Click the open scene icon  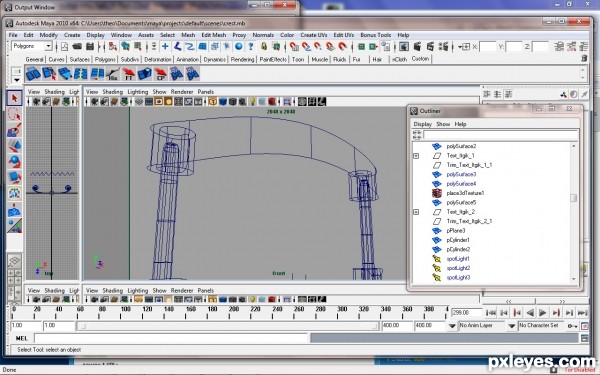(77, 47)
